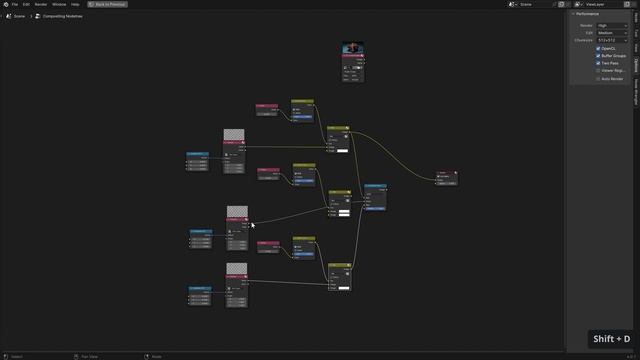
Task: Select the Composite output node on far right
Action: click(x=447, y=178)
